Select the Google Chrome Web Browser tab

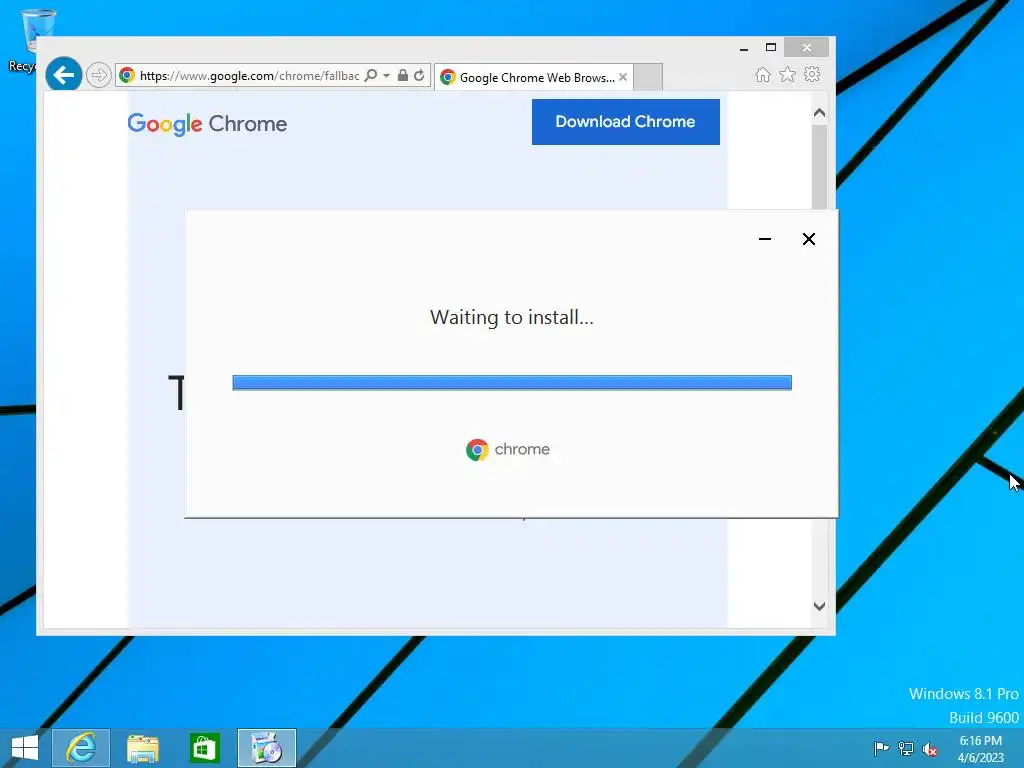coord(533,77)
